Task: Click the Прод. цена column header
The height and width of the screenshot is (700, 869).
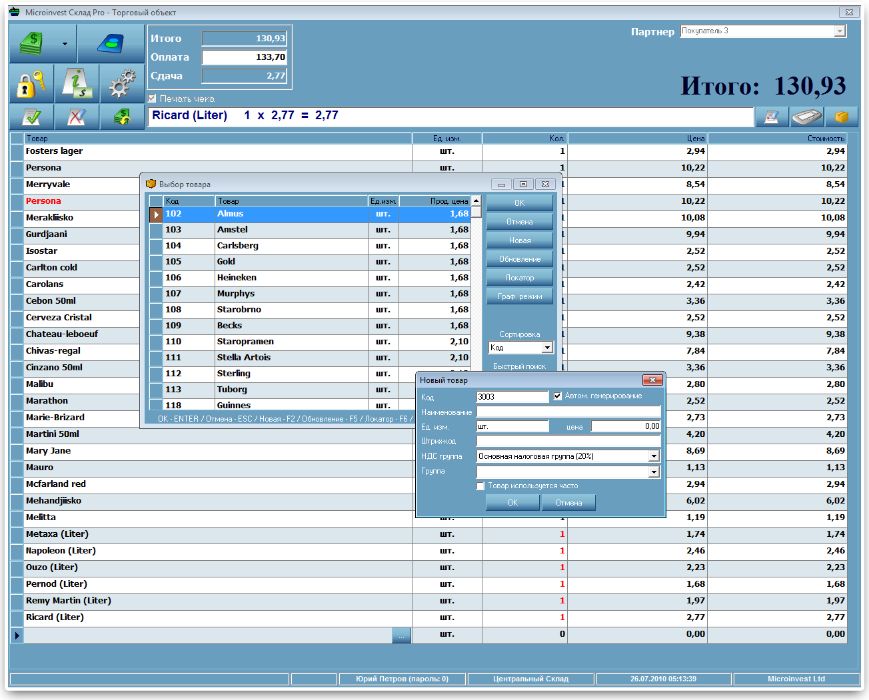Action: coord(435,201)
